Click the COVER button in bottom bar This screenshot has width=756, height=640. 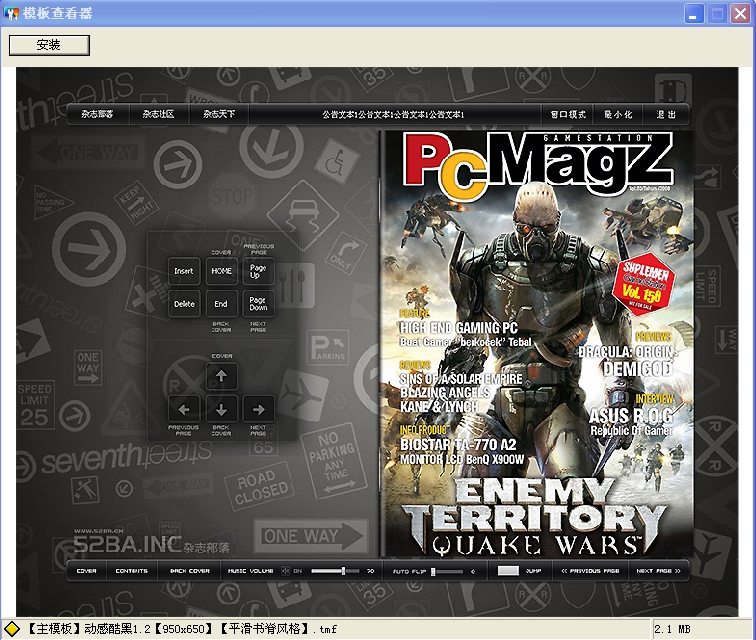click(x=87, y=571)
